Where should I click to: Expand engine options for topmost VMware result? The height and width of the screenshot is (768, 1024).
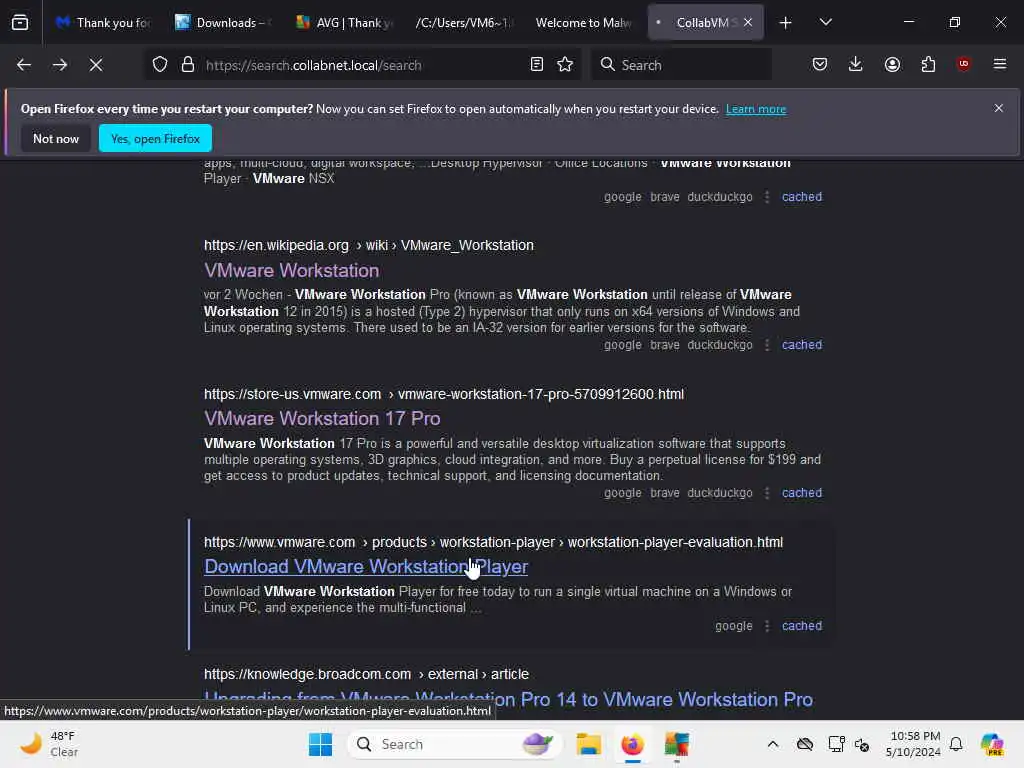tap(767, 197)
